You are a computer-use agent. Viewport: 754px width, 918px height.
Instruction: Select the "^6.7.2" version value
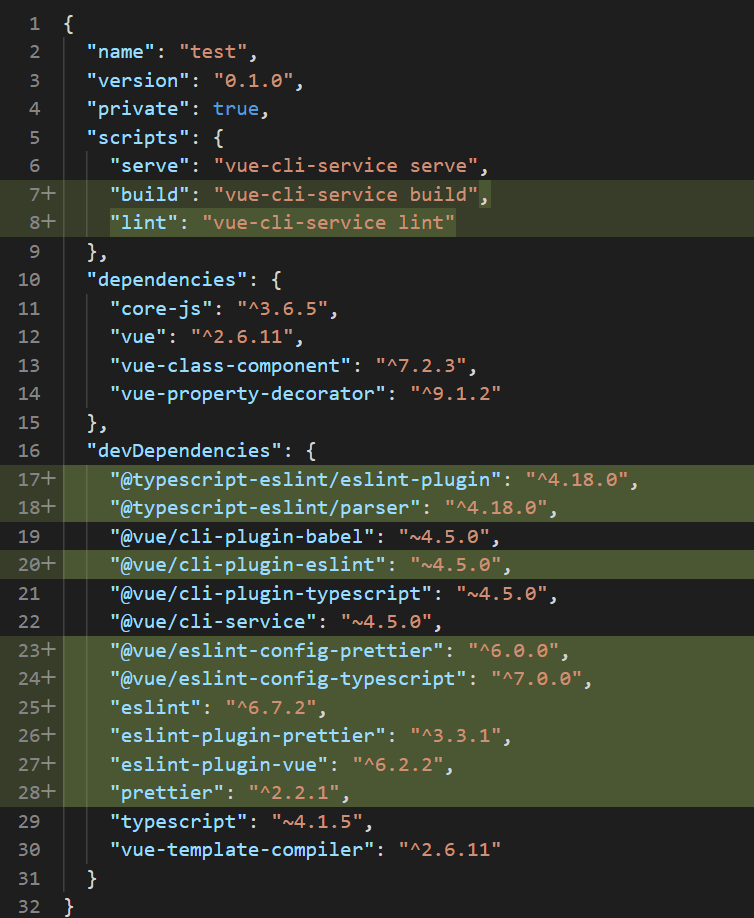[271, 707]
